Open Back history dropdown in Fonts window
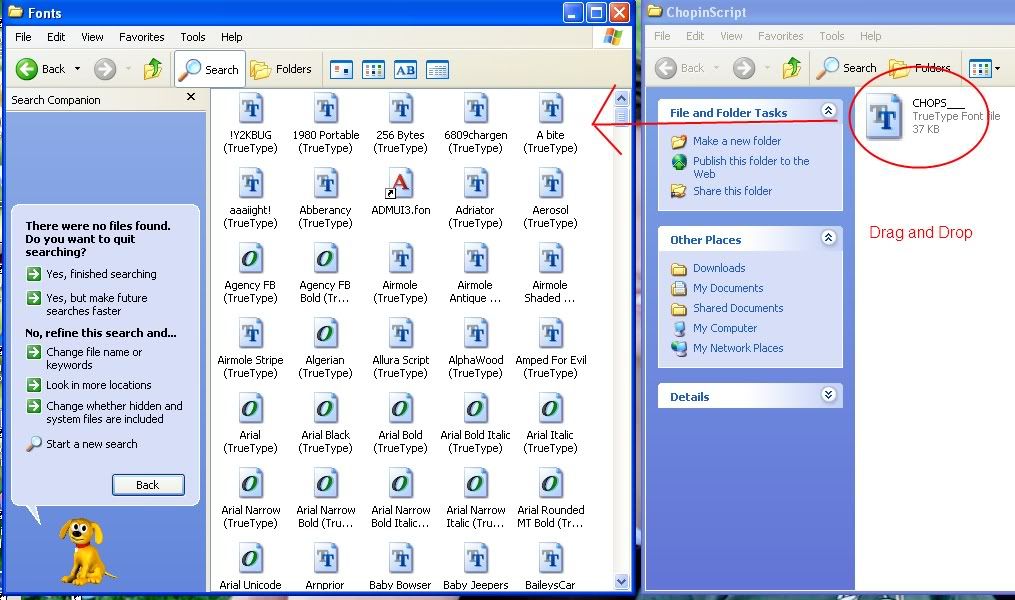This screenshot has height=600, width=1015. [x=78, y=69]
